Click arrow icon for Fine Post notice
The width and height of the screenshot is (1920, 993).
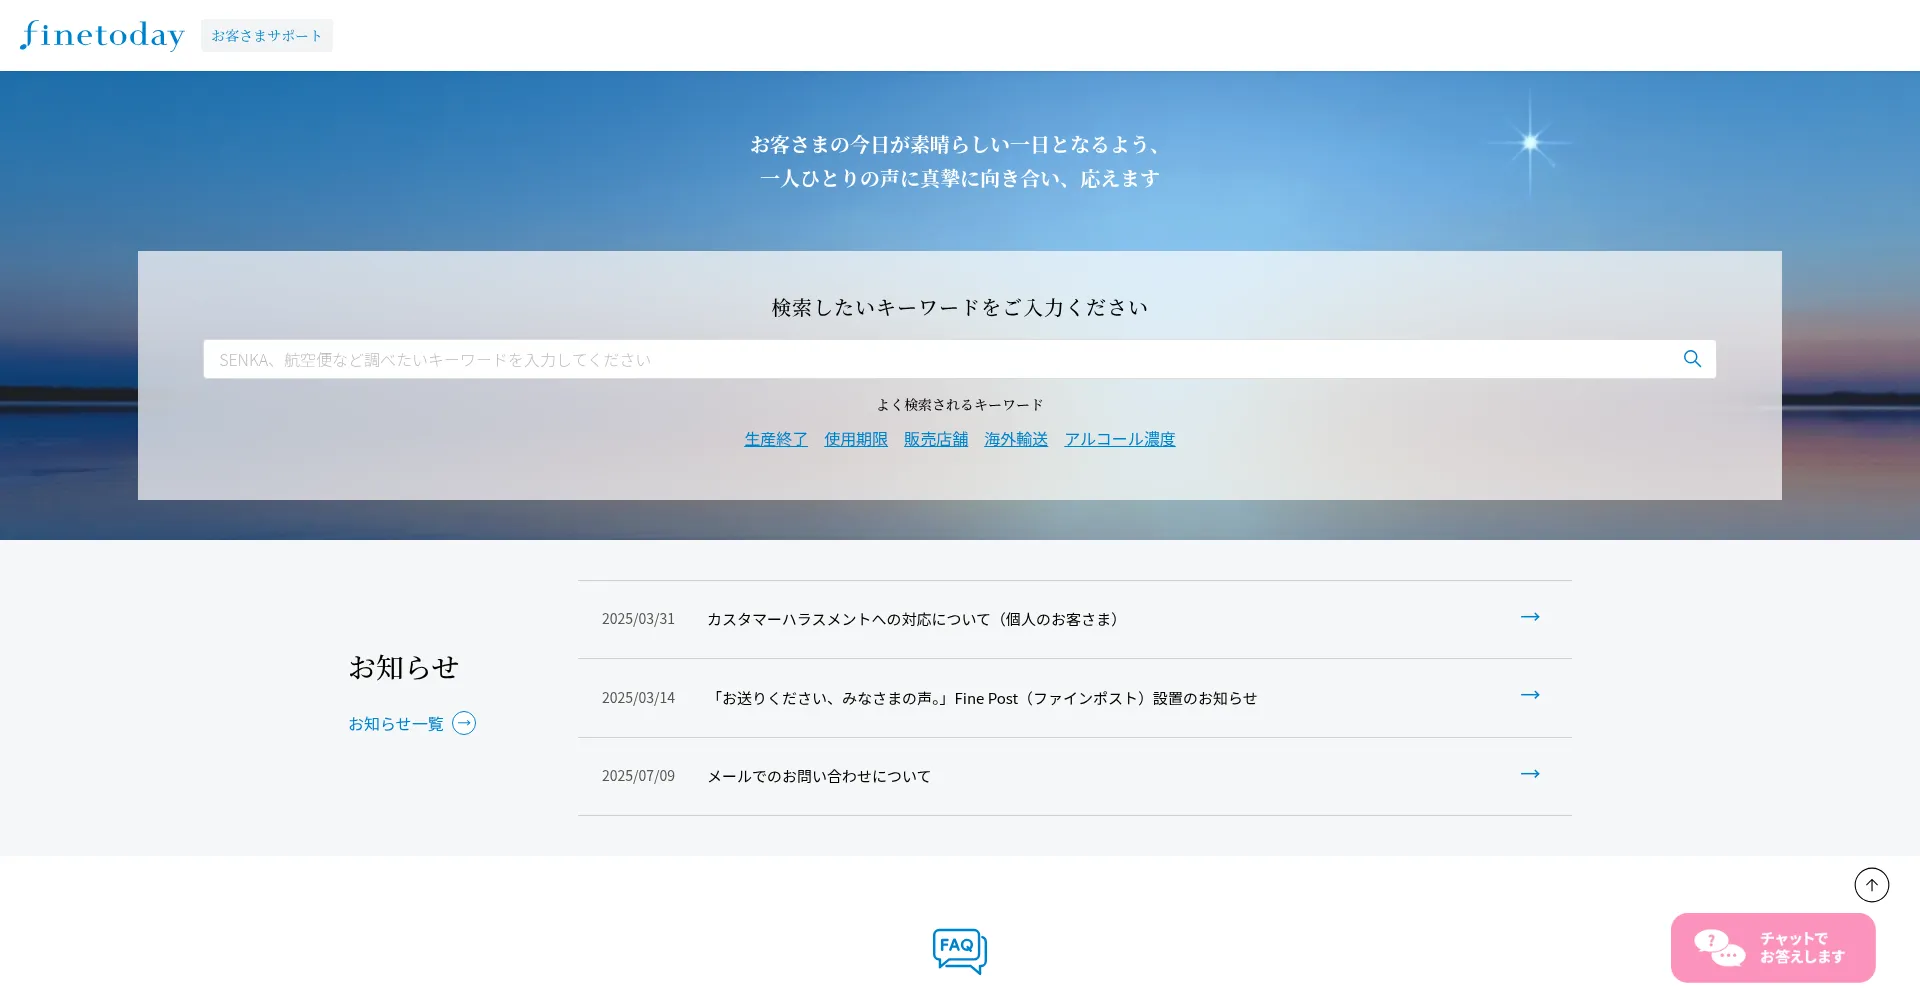coord(1529,696)
